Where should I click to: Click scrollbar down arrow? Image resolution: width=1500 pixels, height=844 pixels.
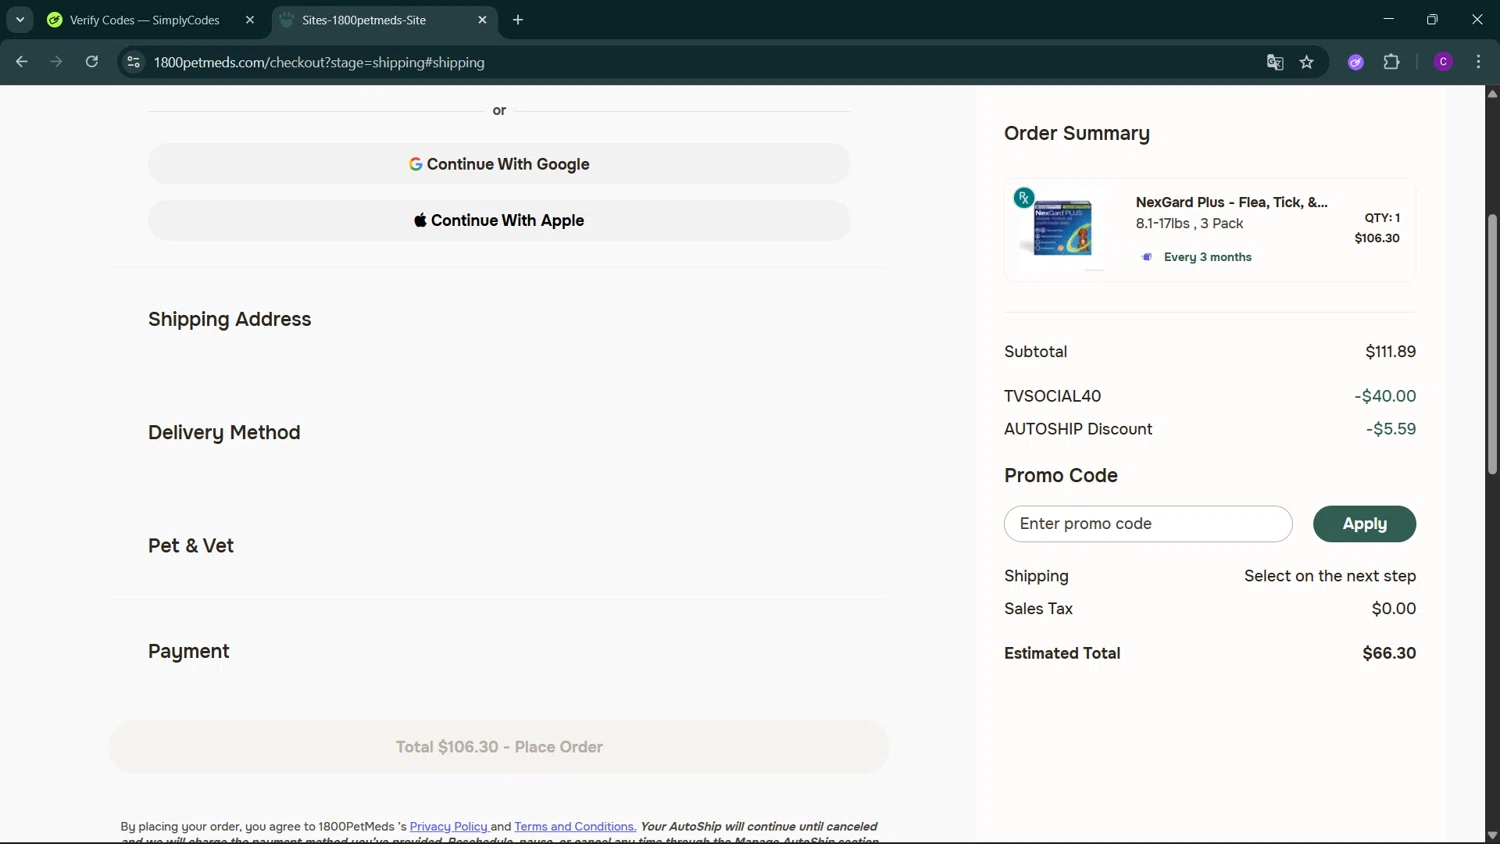click(1492, 836)
